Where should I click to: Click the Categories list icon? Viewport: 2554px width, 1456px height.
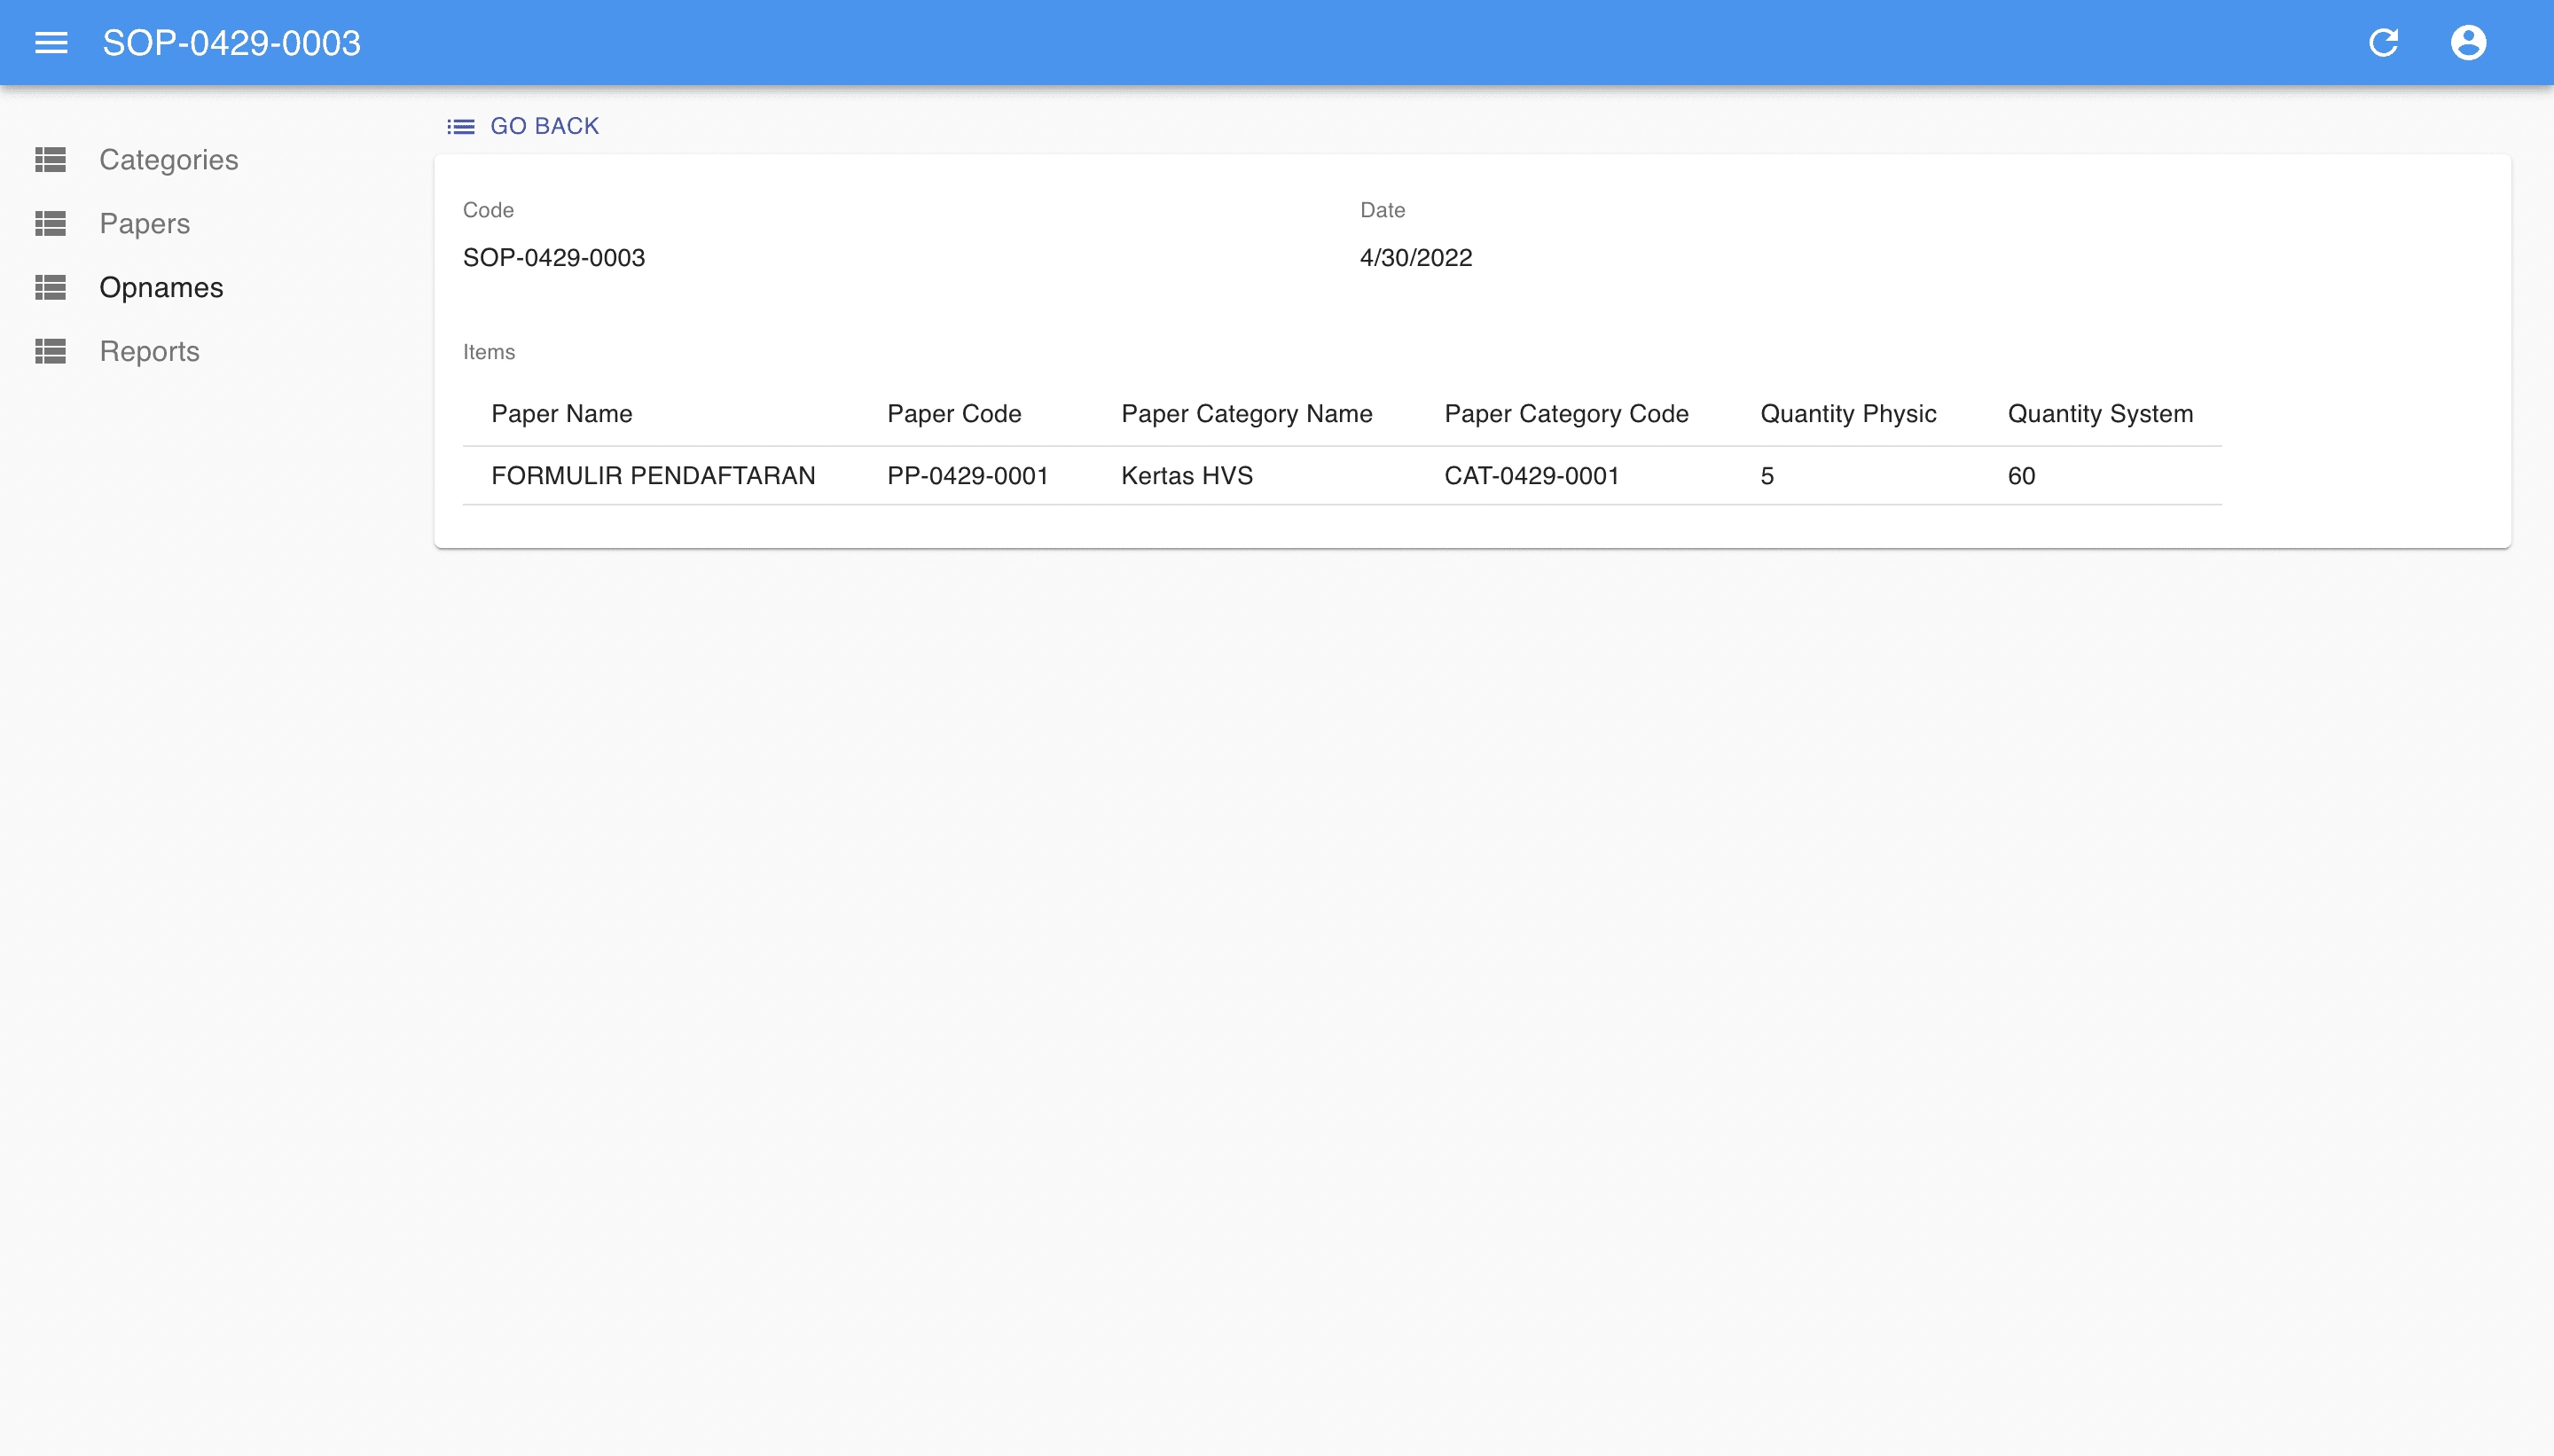pyautogui.click(x=51, y=160)
